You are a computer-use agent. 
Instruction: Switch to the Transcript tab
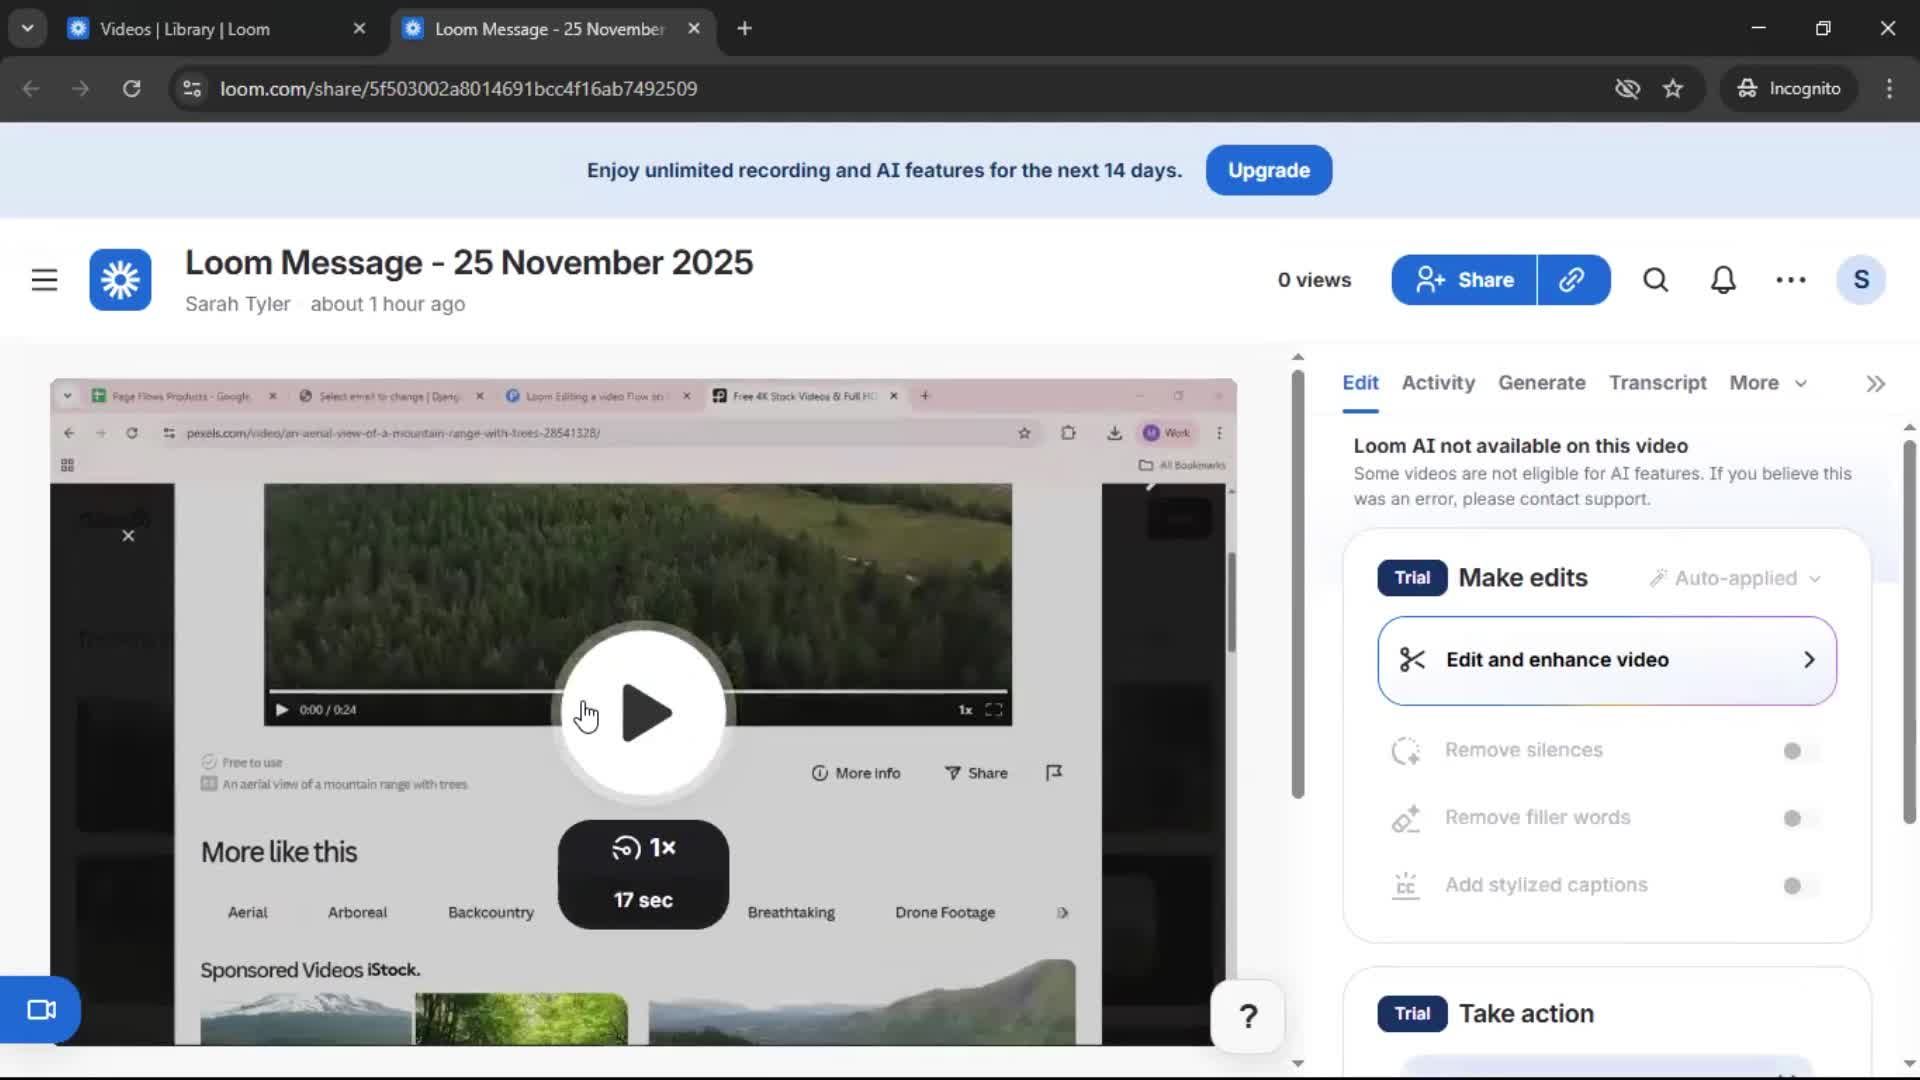point(1657,383)
